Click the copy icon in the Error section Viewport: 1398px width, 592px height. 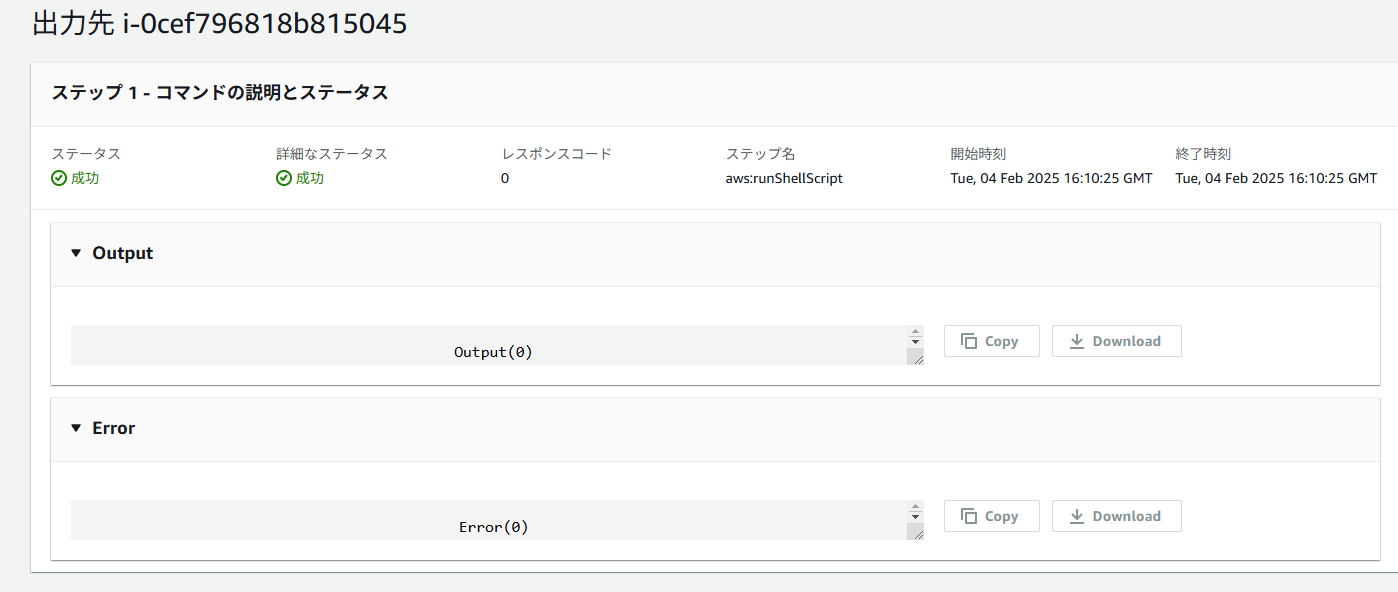[968, 516]
